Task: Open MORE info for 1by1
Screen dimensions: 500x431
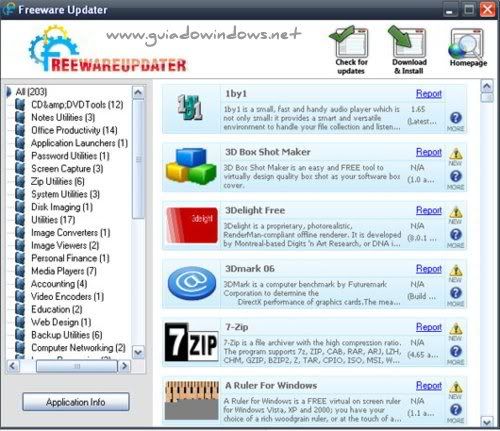Action: point(456,121)
